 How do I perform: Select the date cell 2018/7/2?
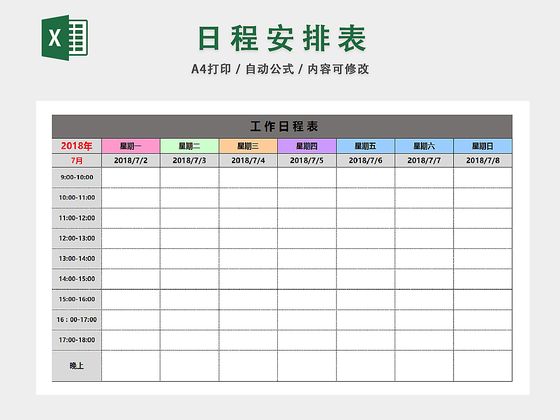131,160
